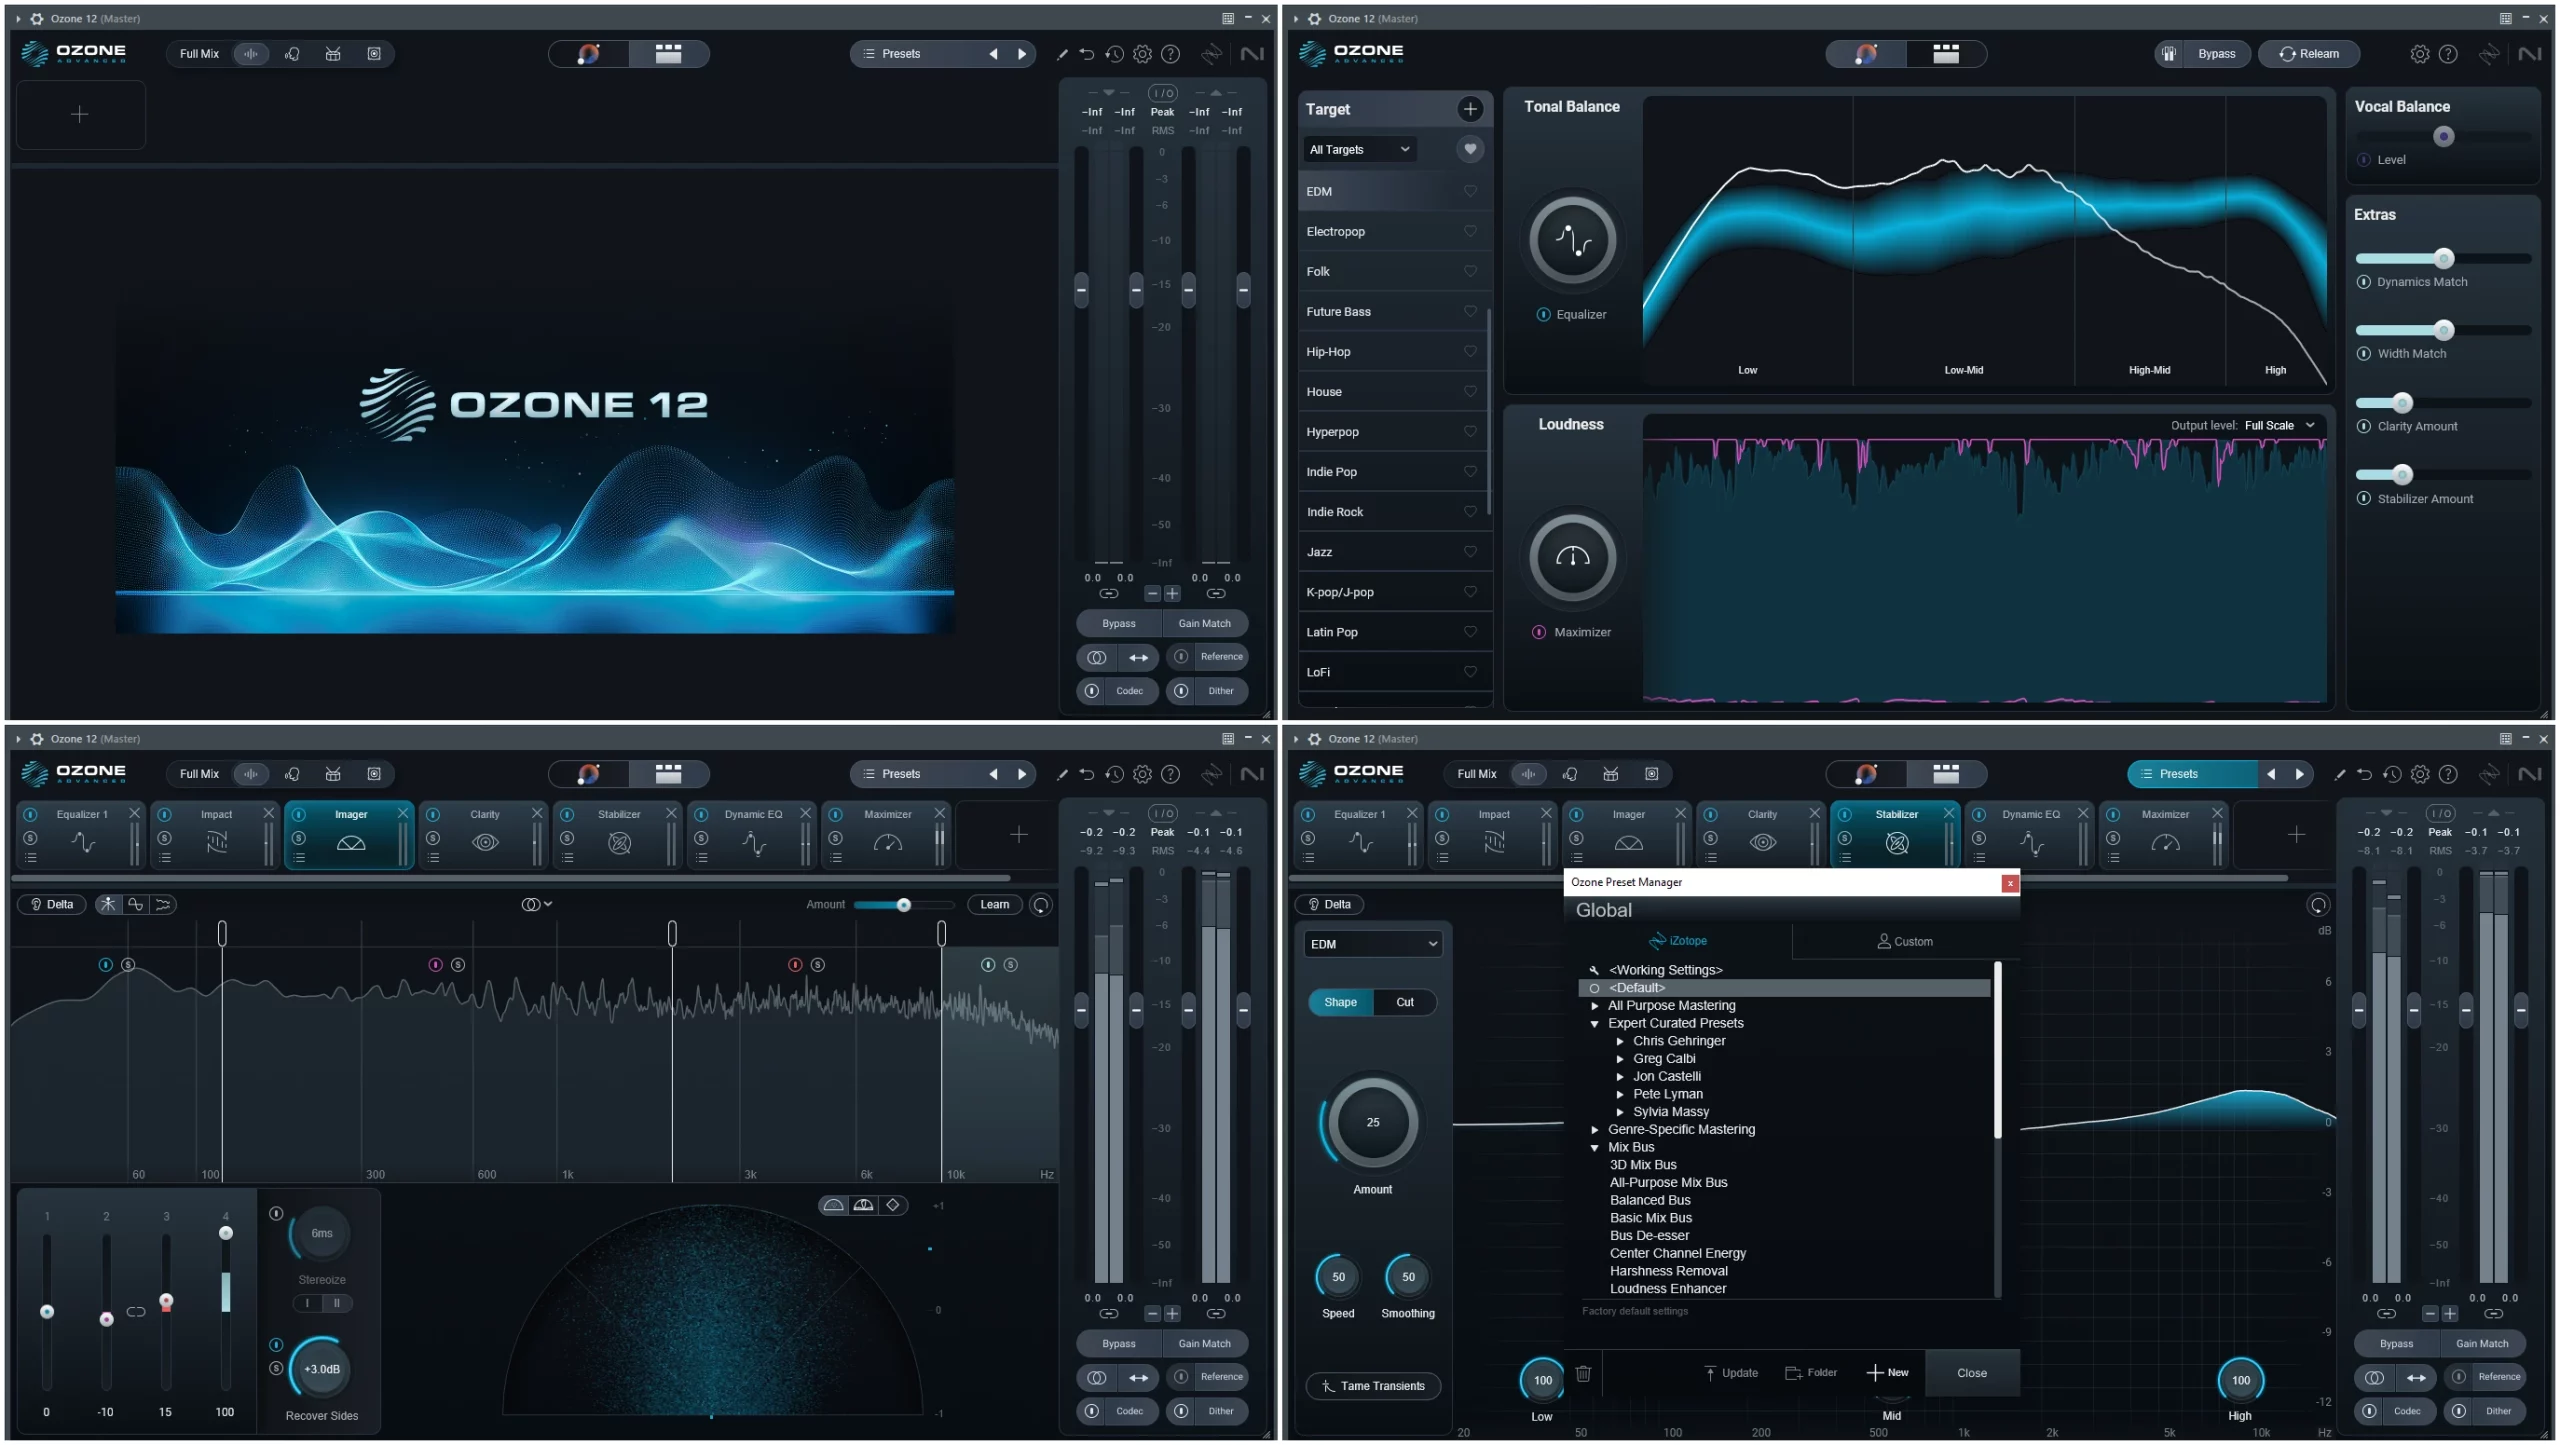Switch Stabilizer mode to Cut
Viewport: 2560px width, 1445px height.
pos(1404,1002)
